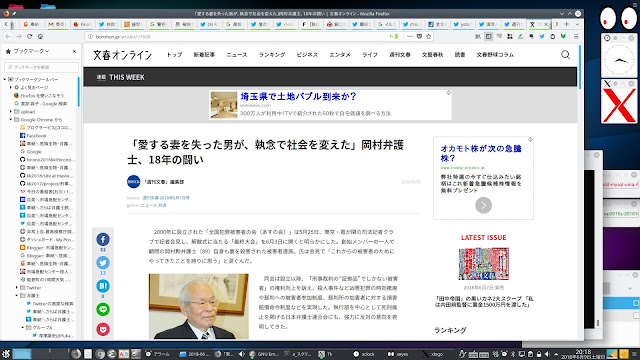The width and height of the screenshot is (640, 360).
Task: Click the 週刊文春 2018年6月7日号 source link
Action: point(166,198)
